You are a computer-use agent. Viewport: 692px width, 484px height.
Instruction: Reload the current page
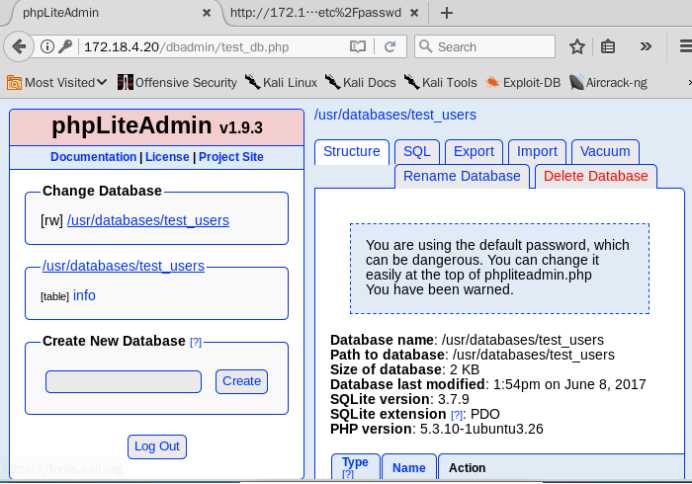click(x=390, y=46)
